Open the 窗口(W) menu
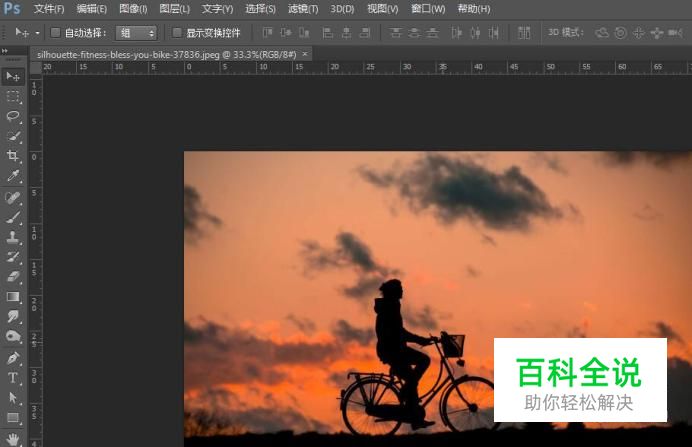This screenshot has width=692, height=447. click(428, 9)
